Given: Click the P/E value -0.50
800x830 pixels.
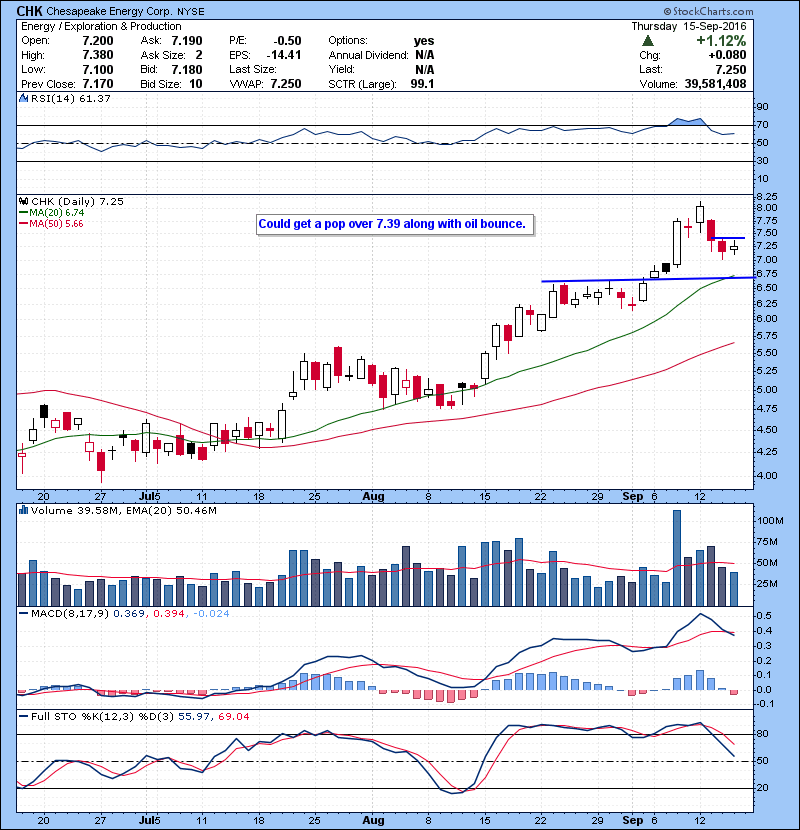Looking at the screenshot, I should (x=287, y=41).
